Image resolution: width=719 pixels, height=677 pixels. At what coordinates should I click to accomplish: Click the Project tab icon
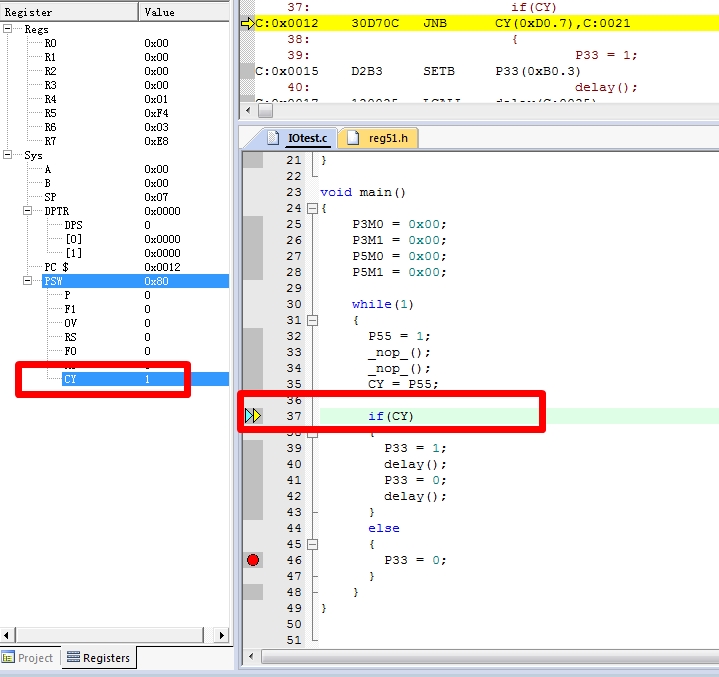pos(8,658)
